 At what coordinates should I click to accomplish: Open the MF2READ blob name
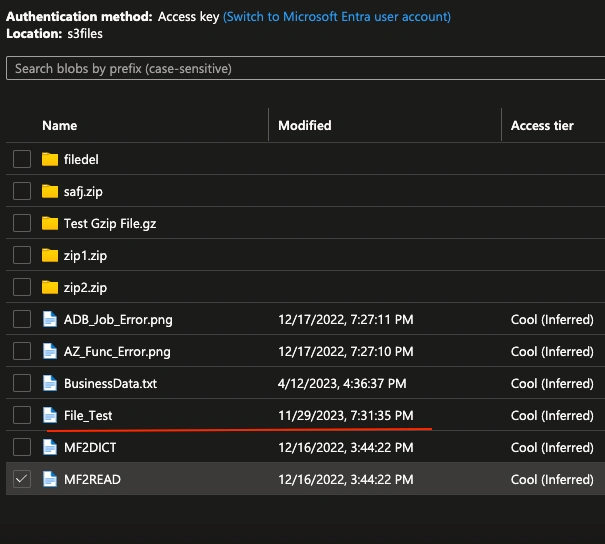(x=92, y=480)
